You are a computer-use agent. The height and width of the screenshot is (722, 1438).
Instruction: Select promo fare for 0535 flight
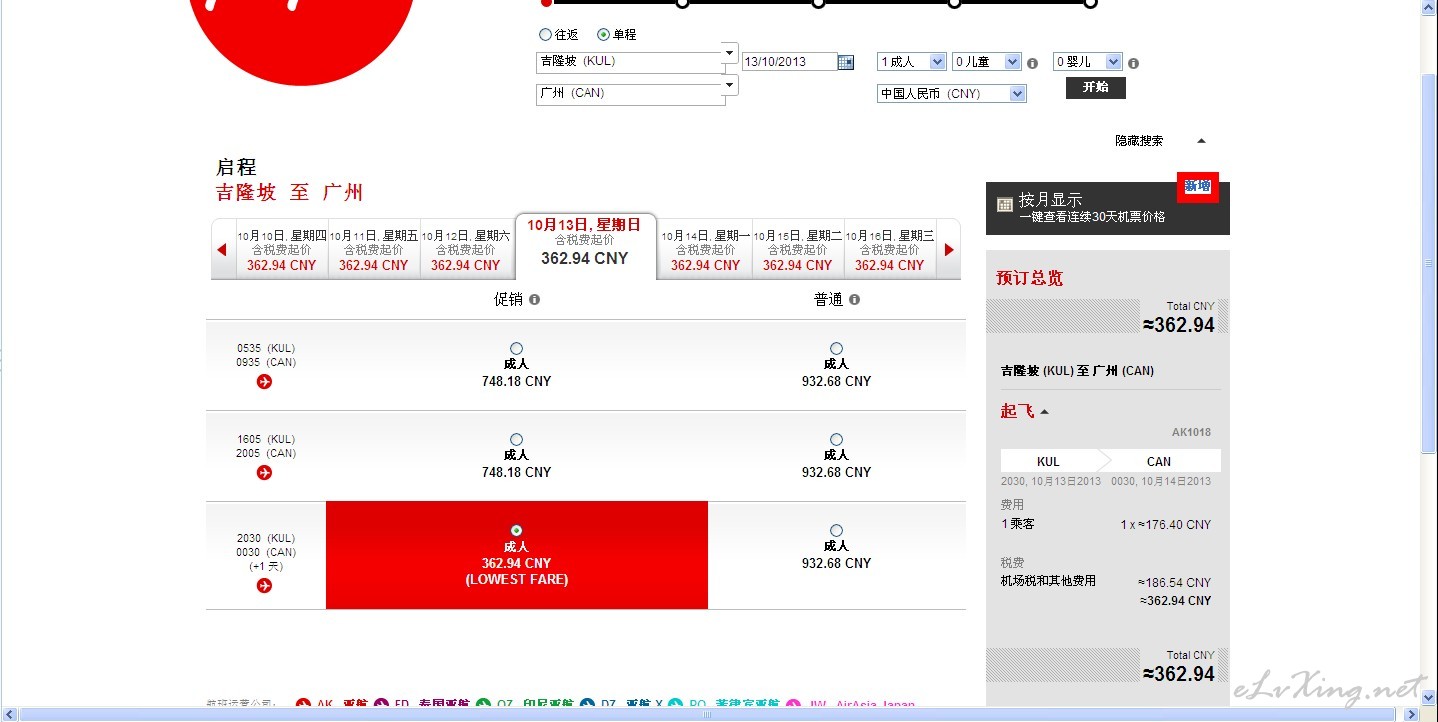[x=516, y=349]
